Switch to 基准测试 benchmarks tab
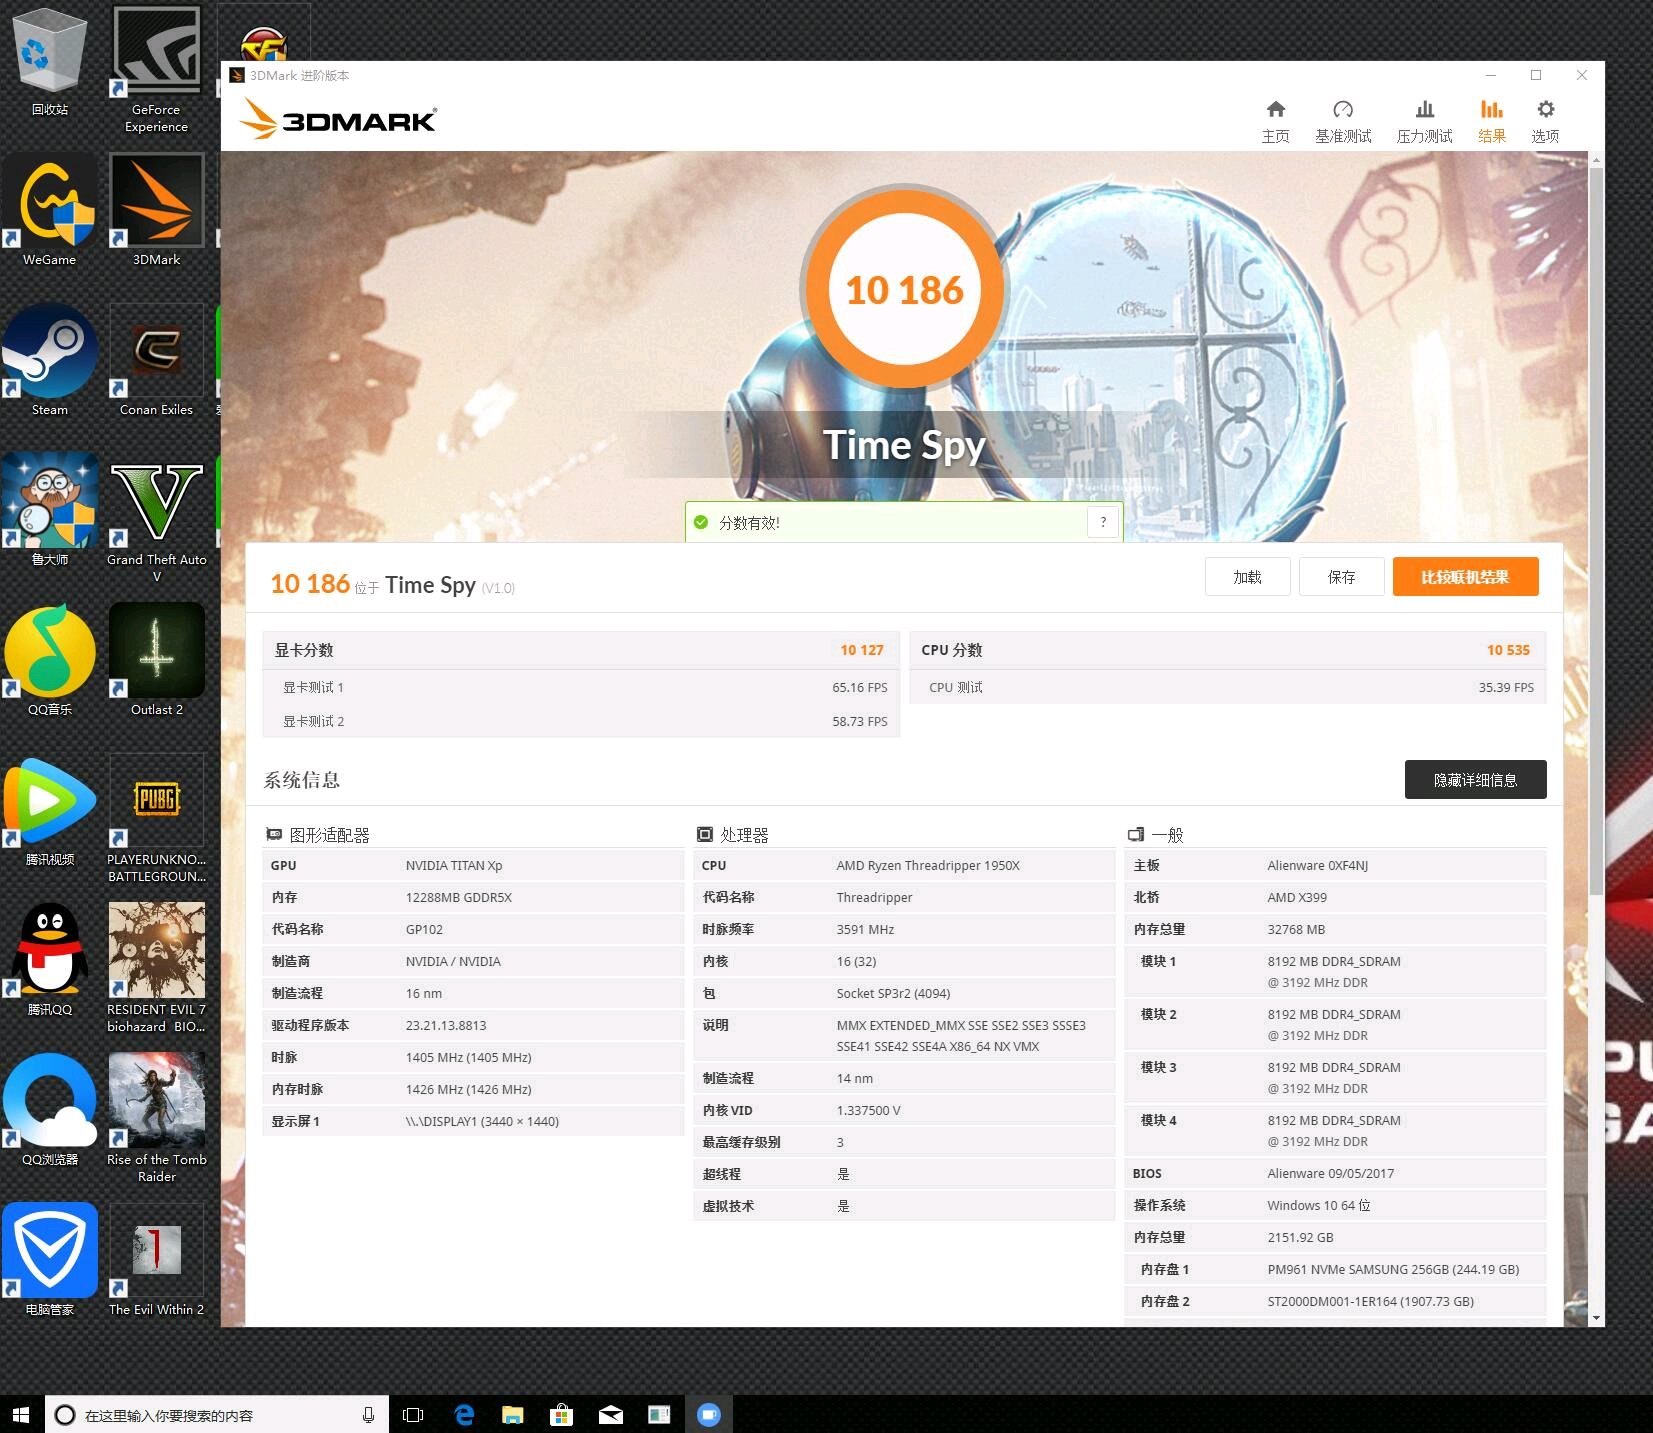This screenshot has height=1433, width=1653. point(1343,121)
